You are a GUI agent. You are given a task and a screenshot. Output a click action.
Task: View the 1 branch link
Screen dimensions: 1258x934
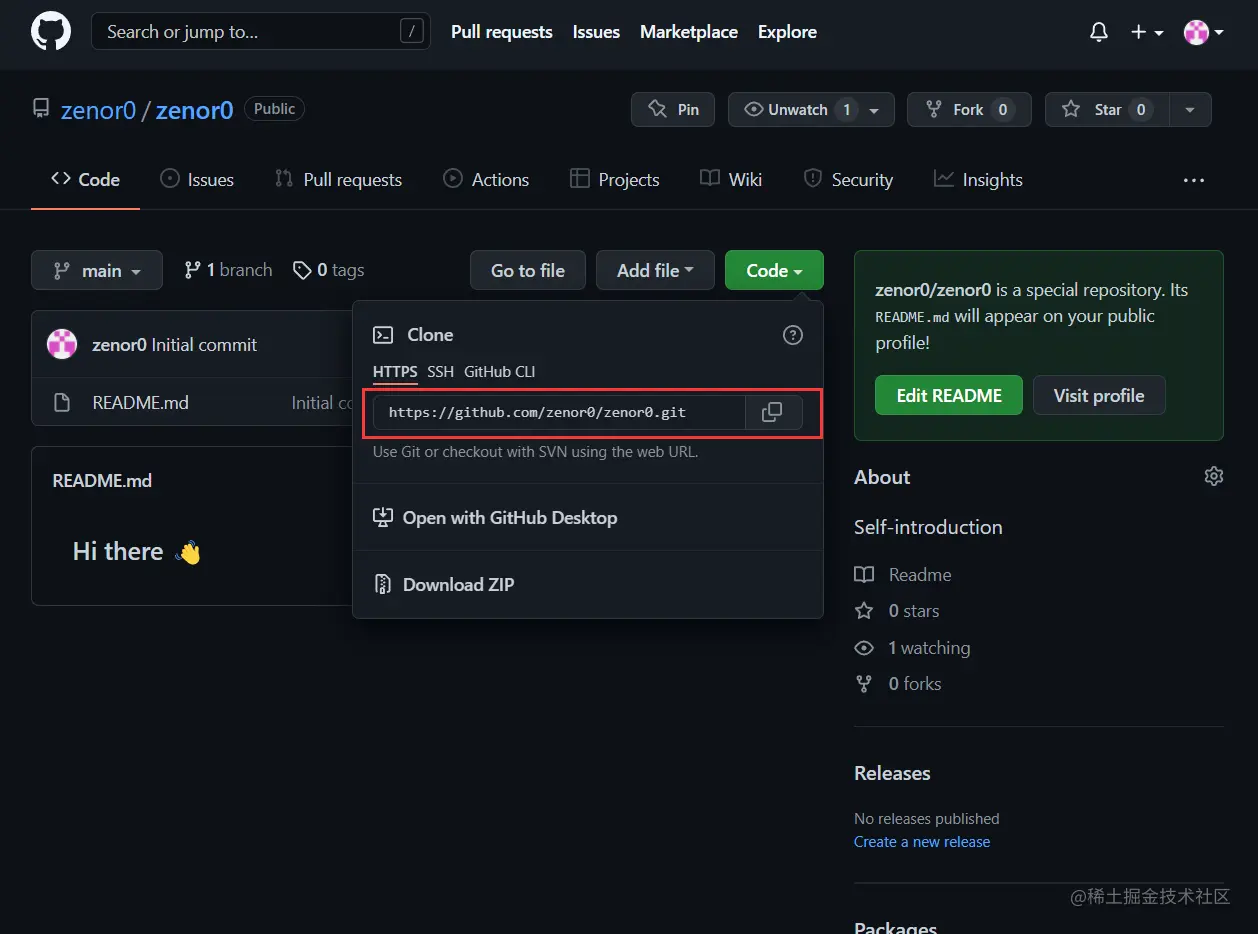click(228, 270)
